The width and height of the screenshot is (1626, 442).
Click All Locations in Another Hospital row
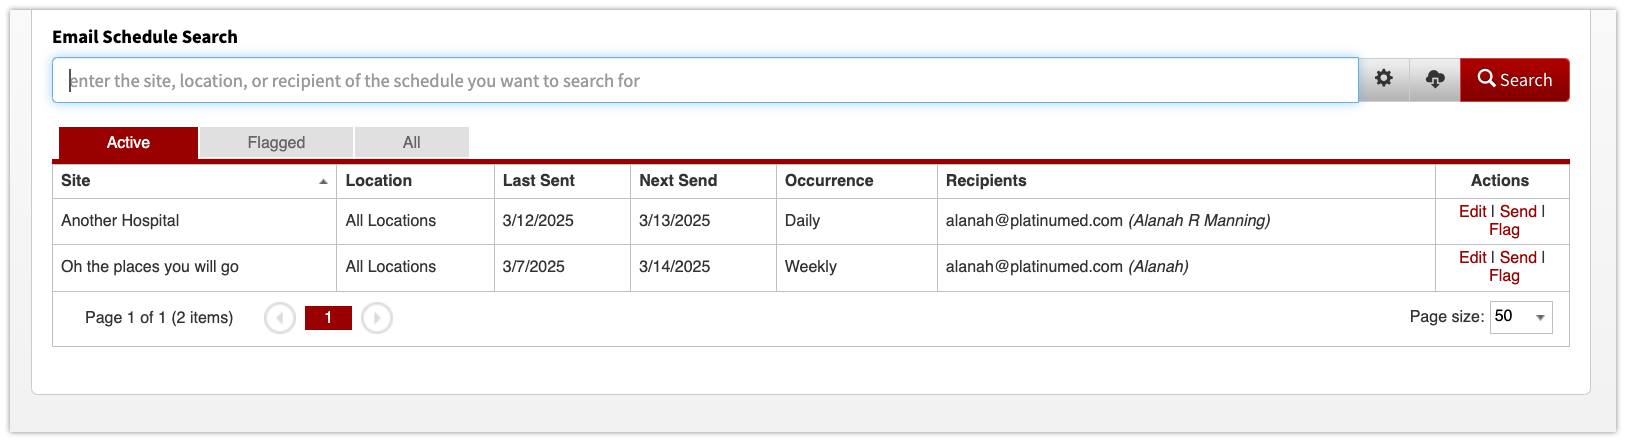(x=415, y=221)
